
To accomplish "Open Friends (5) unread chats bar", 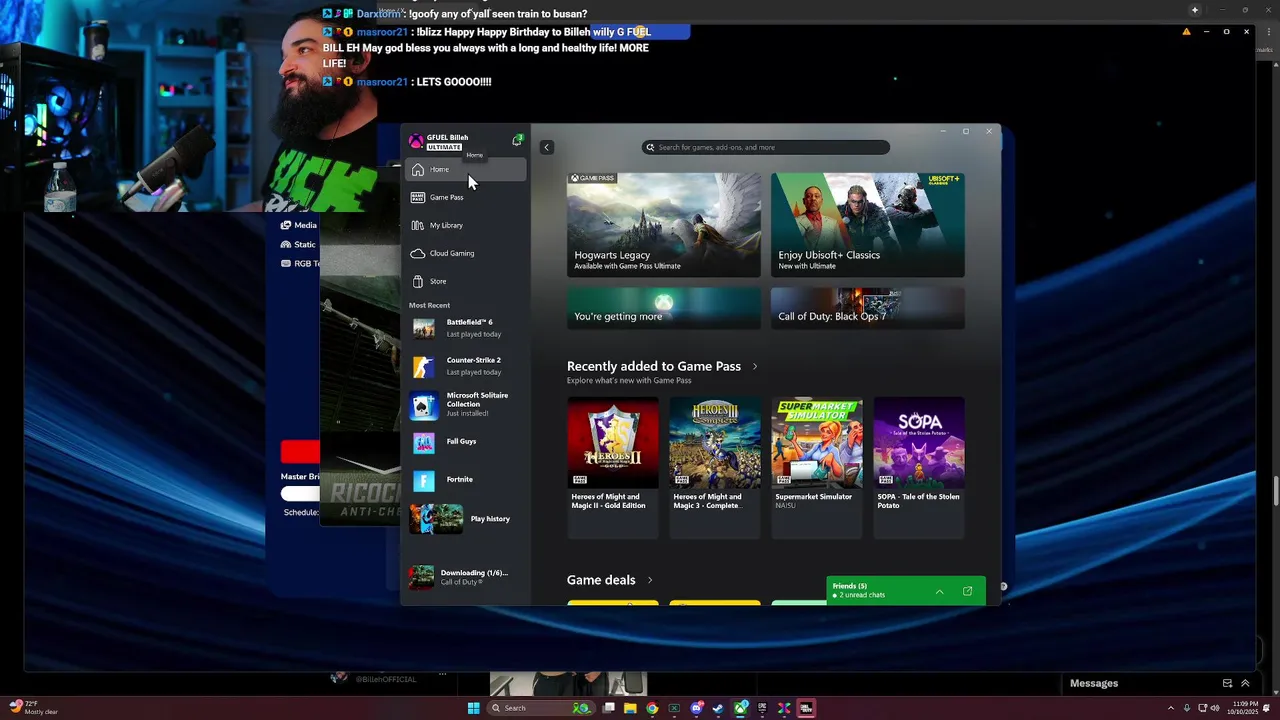I will coord(906,591).
